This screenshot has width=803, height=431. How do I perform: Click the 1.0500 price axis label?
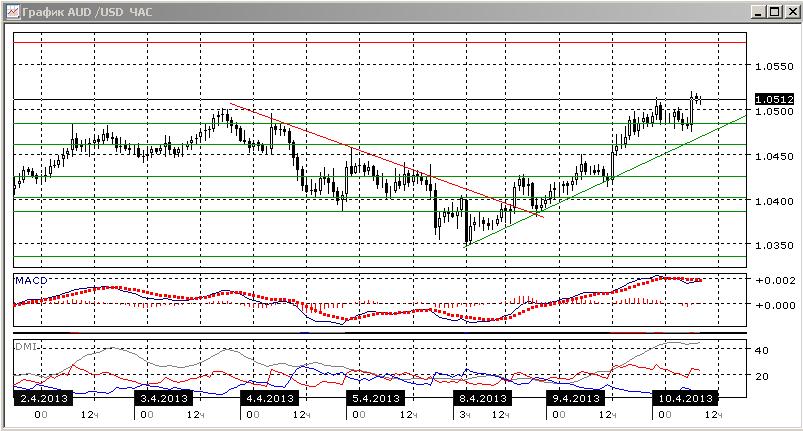(774, 111)
